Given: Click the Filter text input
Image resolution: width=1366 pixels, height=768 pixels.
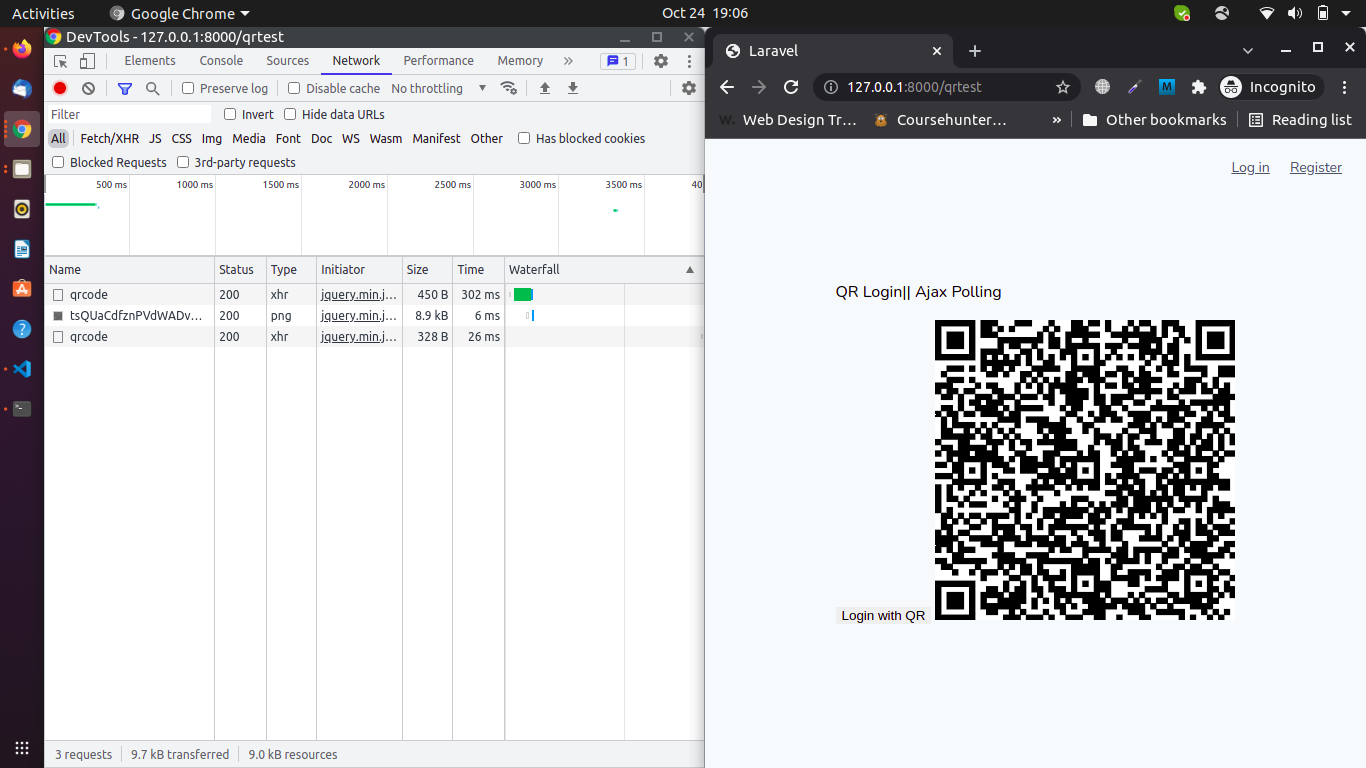Looking at the screenshot, I should tap(129, 114).
